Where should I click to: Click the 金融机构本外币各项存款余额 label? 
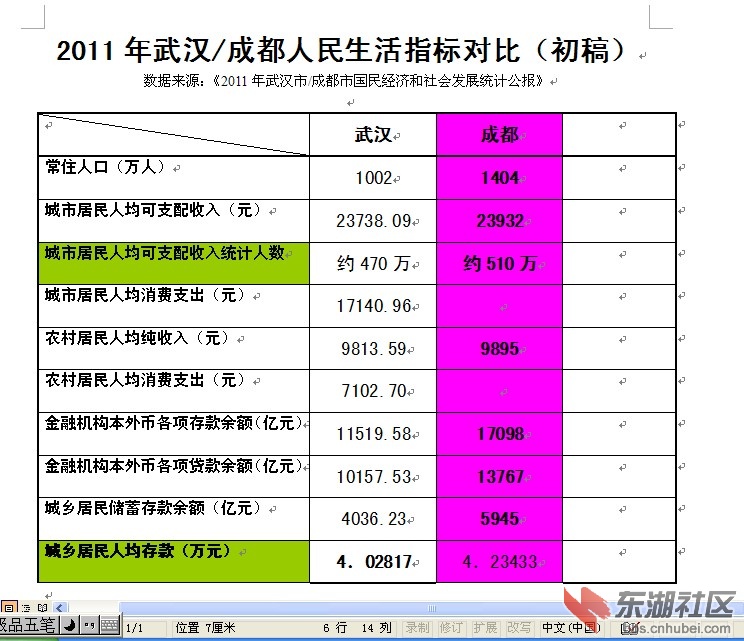coord(173,423)
